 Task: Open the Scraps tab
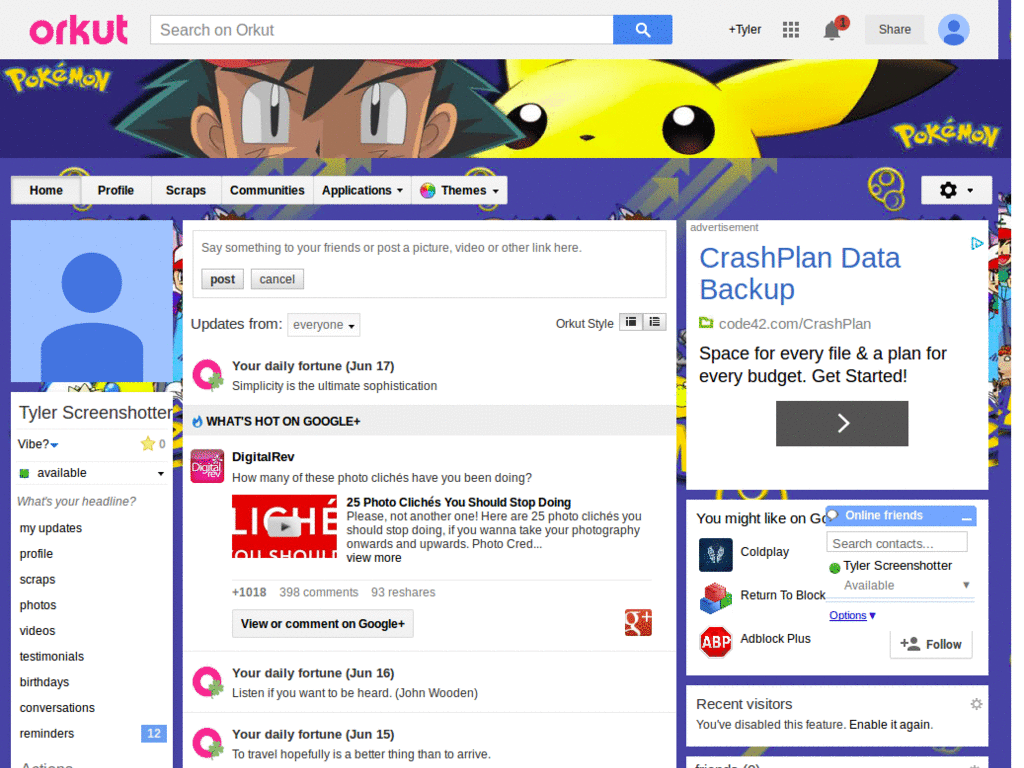[185, 190]
